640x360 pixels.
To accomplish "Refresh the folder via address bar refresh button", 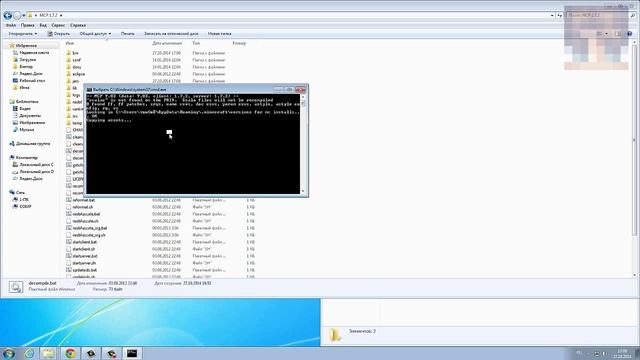I will click(x=560, y=16).
